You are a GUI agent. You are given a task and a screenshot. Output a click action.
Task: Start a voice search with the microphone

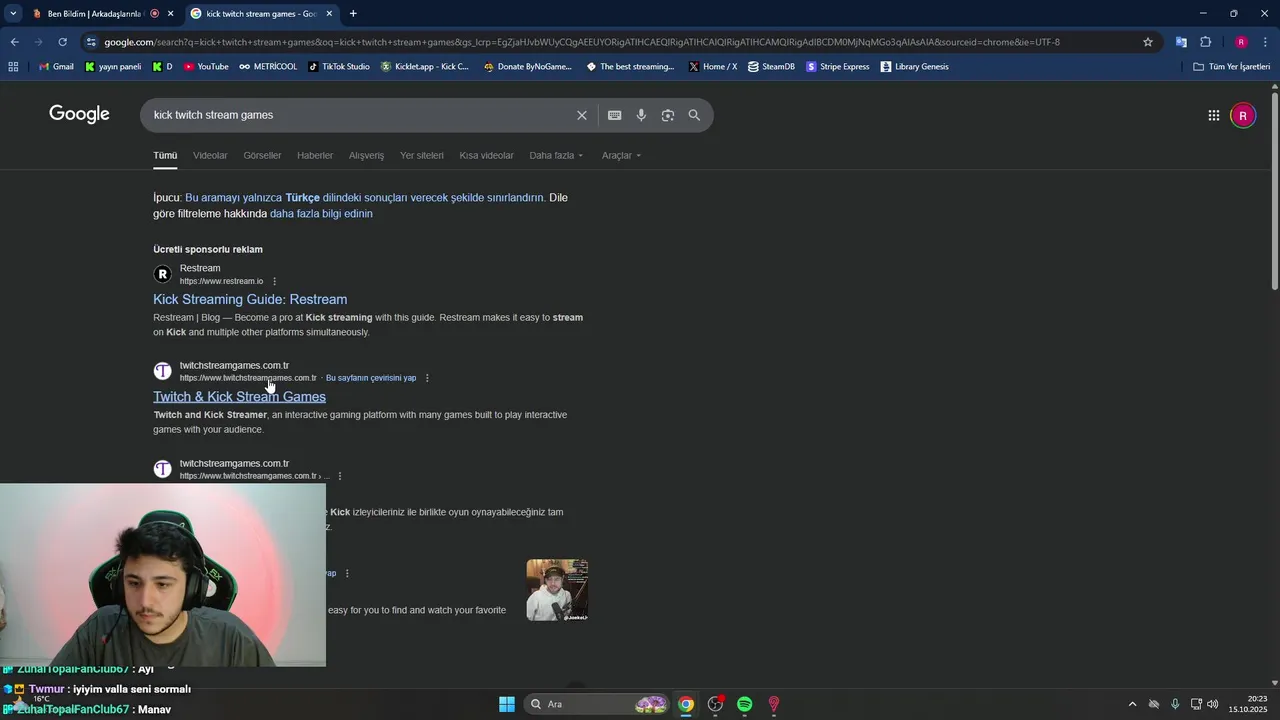click(641, 115)
